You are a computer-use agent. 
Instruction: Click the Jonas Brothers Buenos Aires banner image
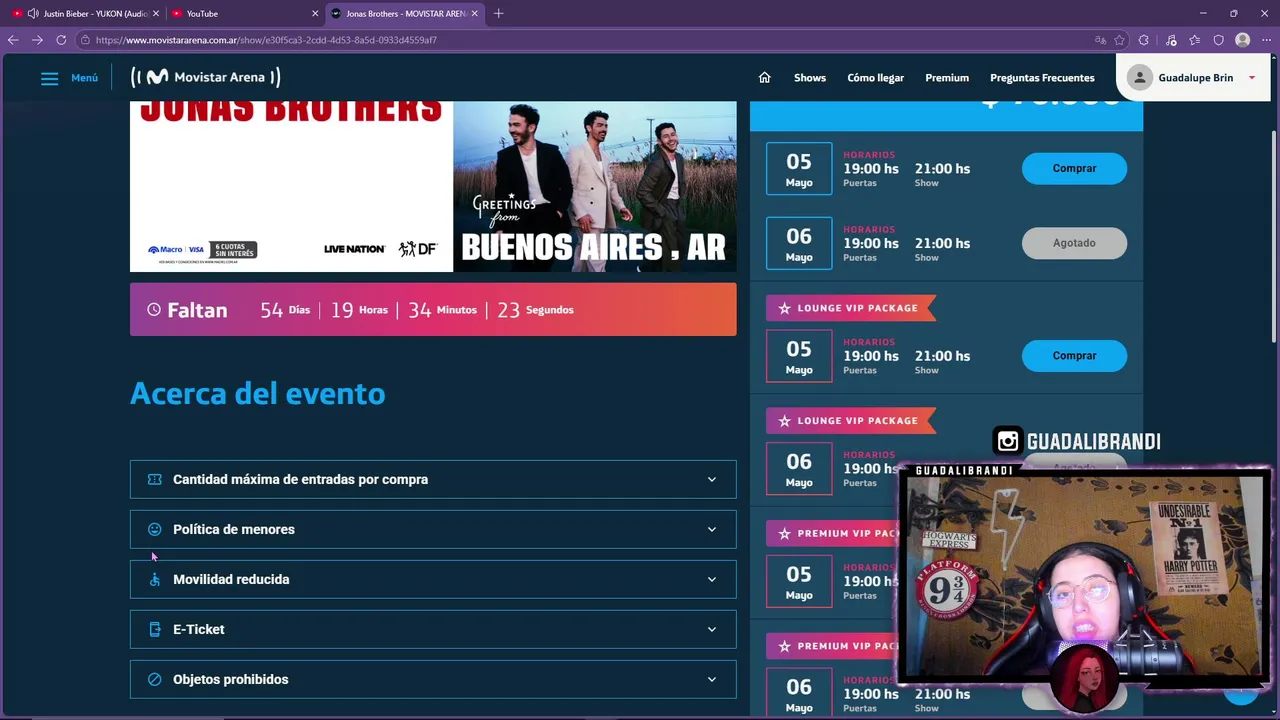coord(433,186)
